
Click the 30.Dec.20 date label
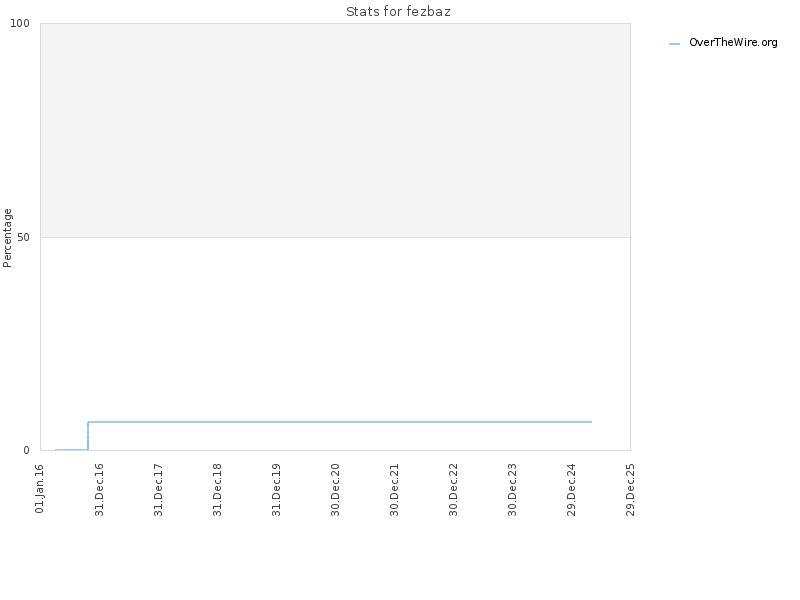tap(335, 490)
